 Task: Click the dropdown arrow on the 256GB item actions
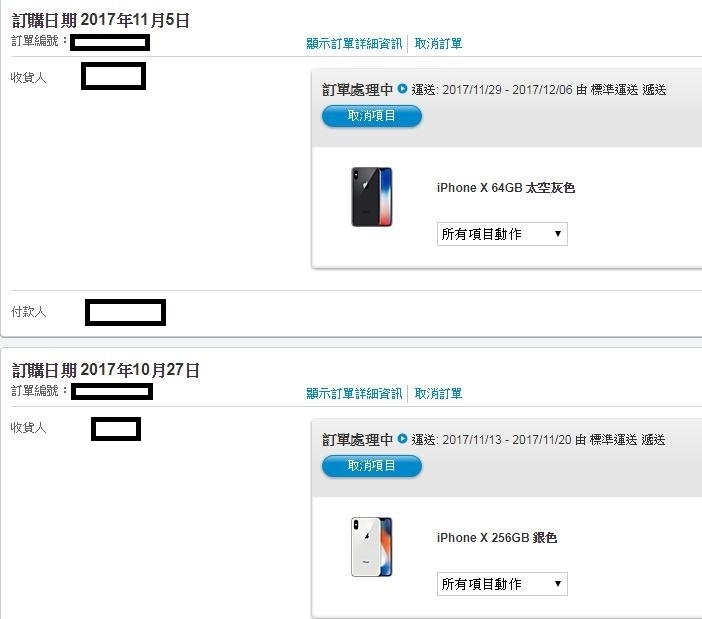coord(557,584)
